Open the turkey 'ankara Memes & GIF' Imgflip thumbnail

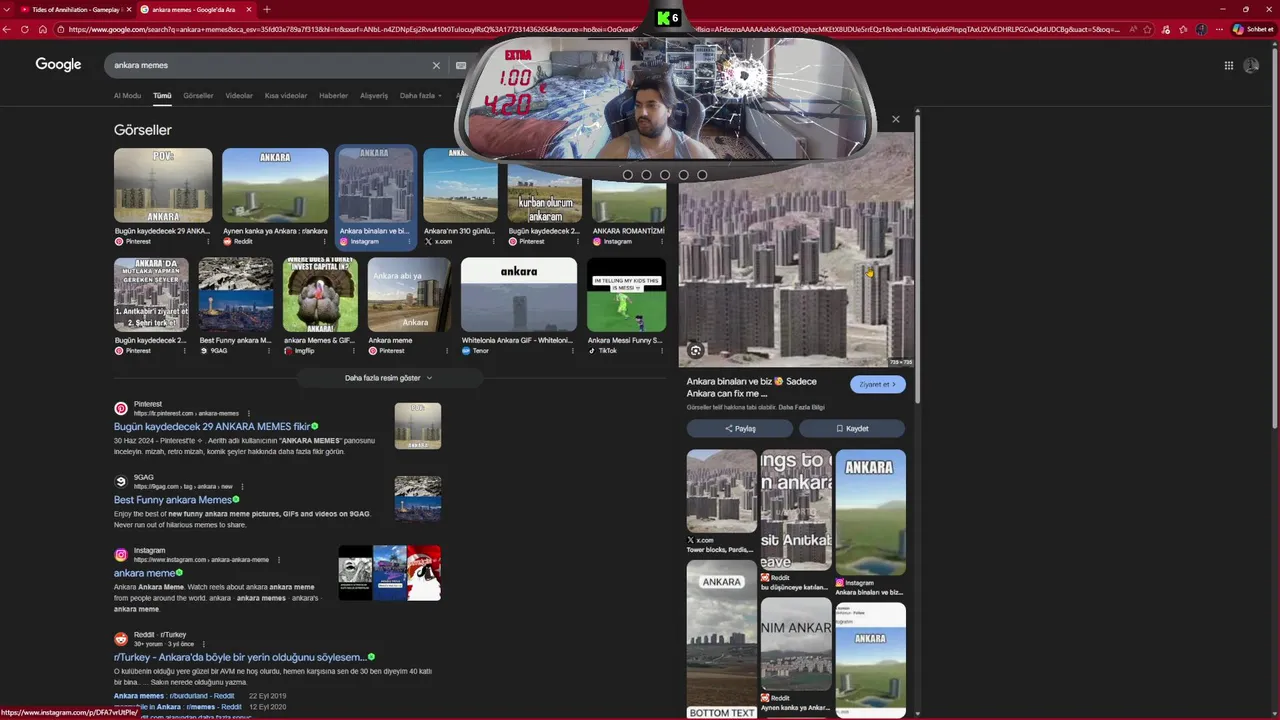pos(320,295)
